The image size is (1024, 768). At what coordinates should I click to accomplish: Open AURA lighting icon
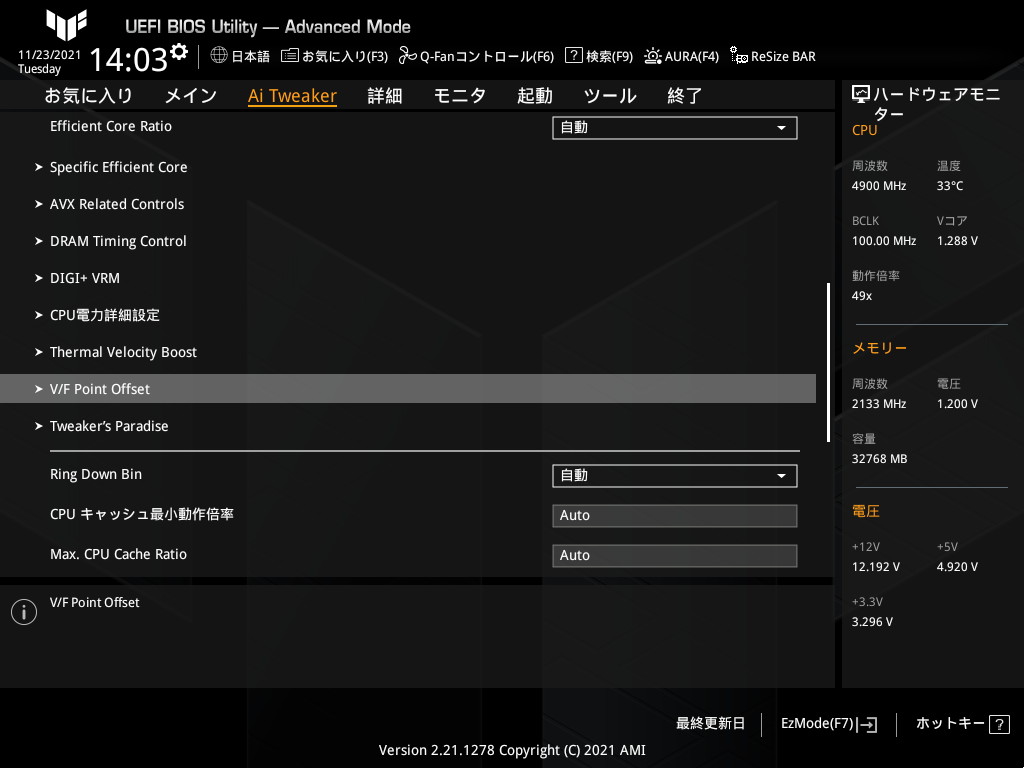[652, 56]
